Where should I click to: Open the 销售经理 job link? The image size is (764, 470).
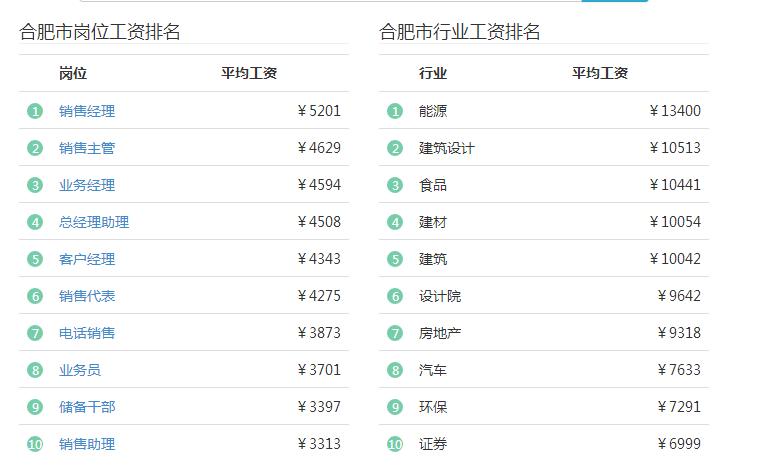coord(87,111)
